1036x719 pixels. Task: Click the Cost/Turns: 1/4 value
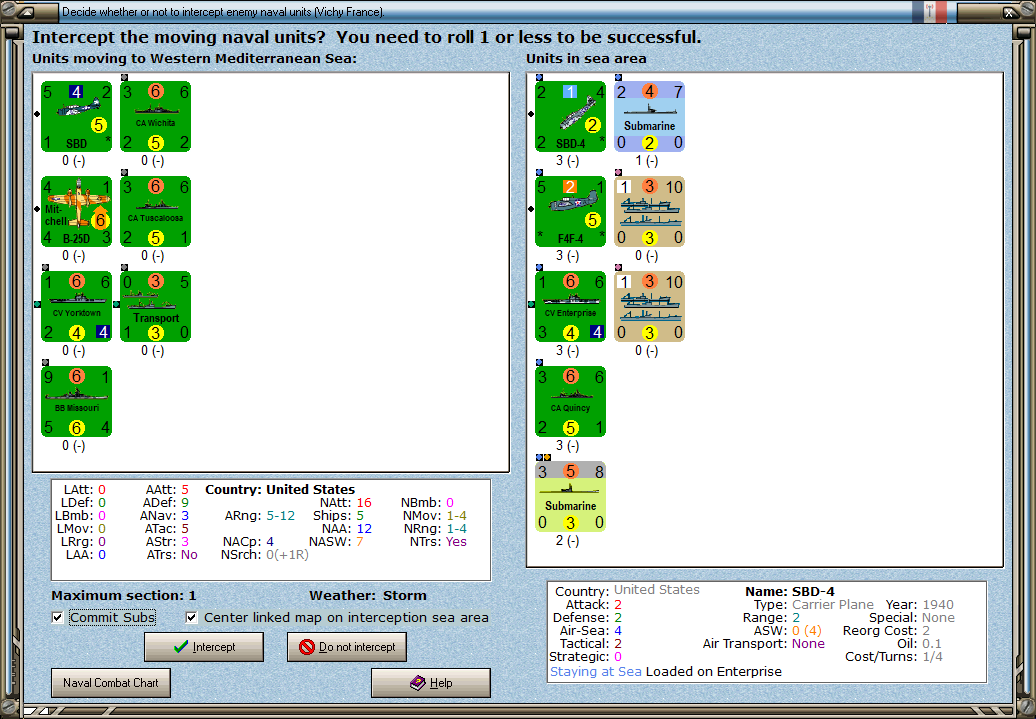[x=894, y=657]
